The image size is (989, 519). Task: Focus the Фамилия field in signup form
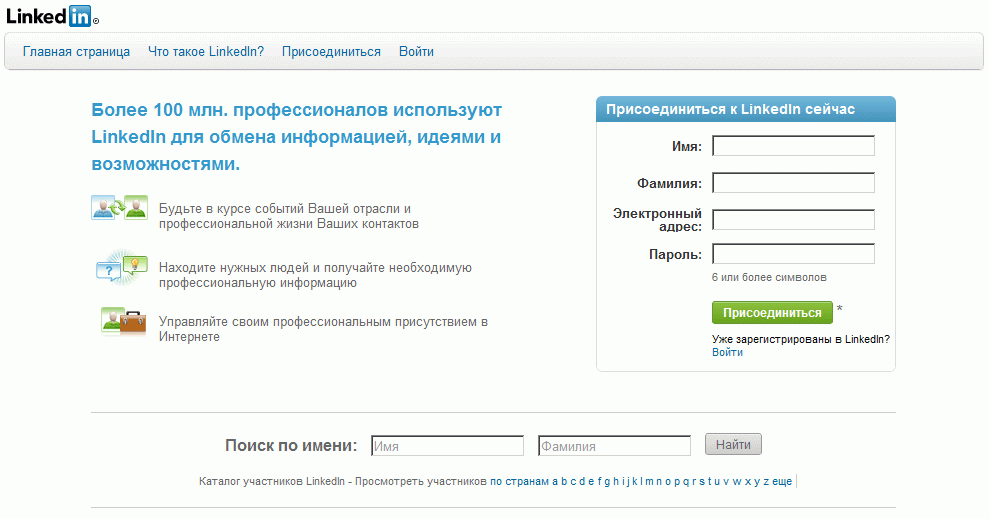pos(793,183)
